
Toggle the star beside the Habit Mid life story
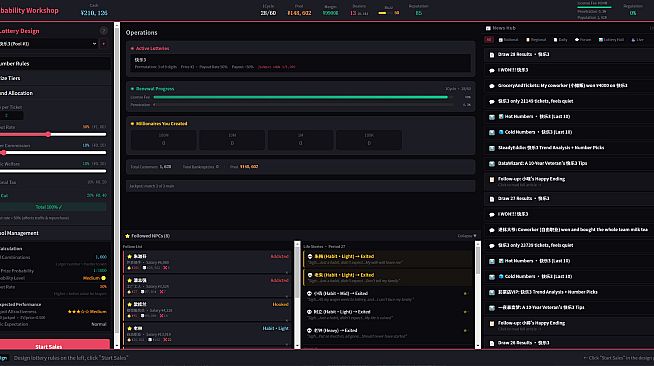465,293
